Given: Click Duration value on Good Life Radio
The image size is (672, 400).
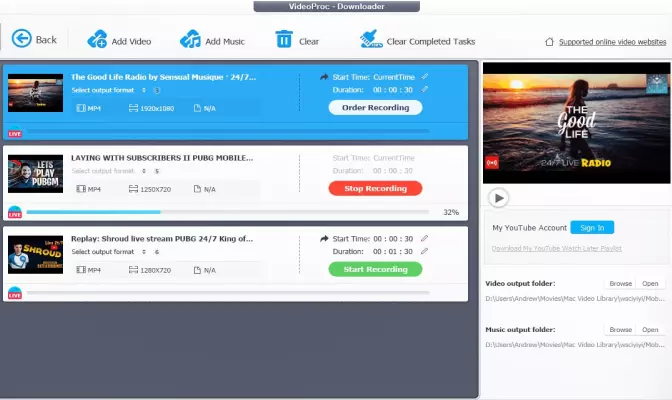Looking at the screenshot, I should (393, 90).
